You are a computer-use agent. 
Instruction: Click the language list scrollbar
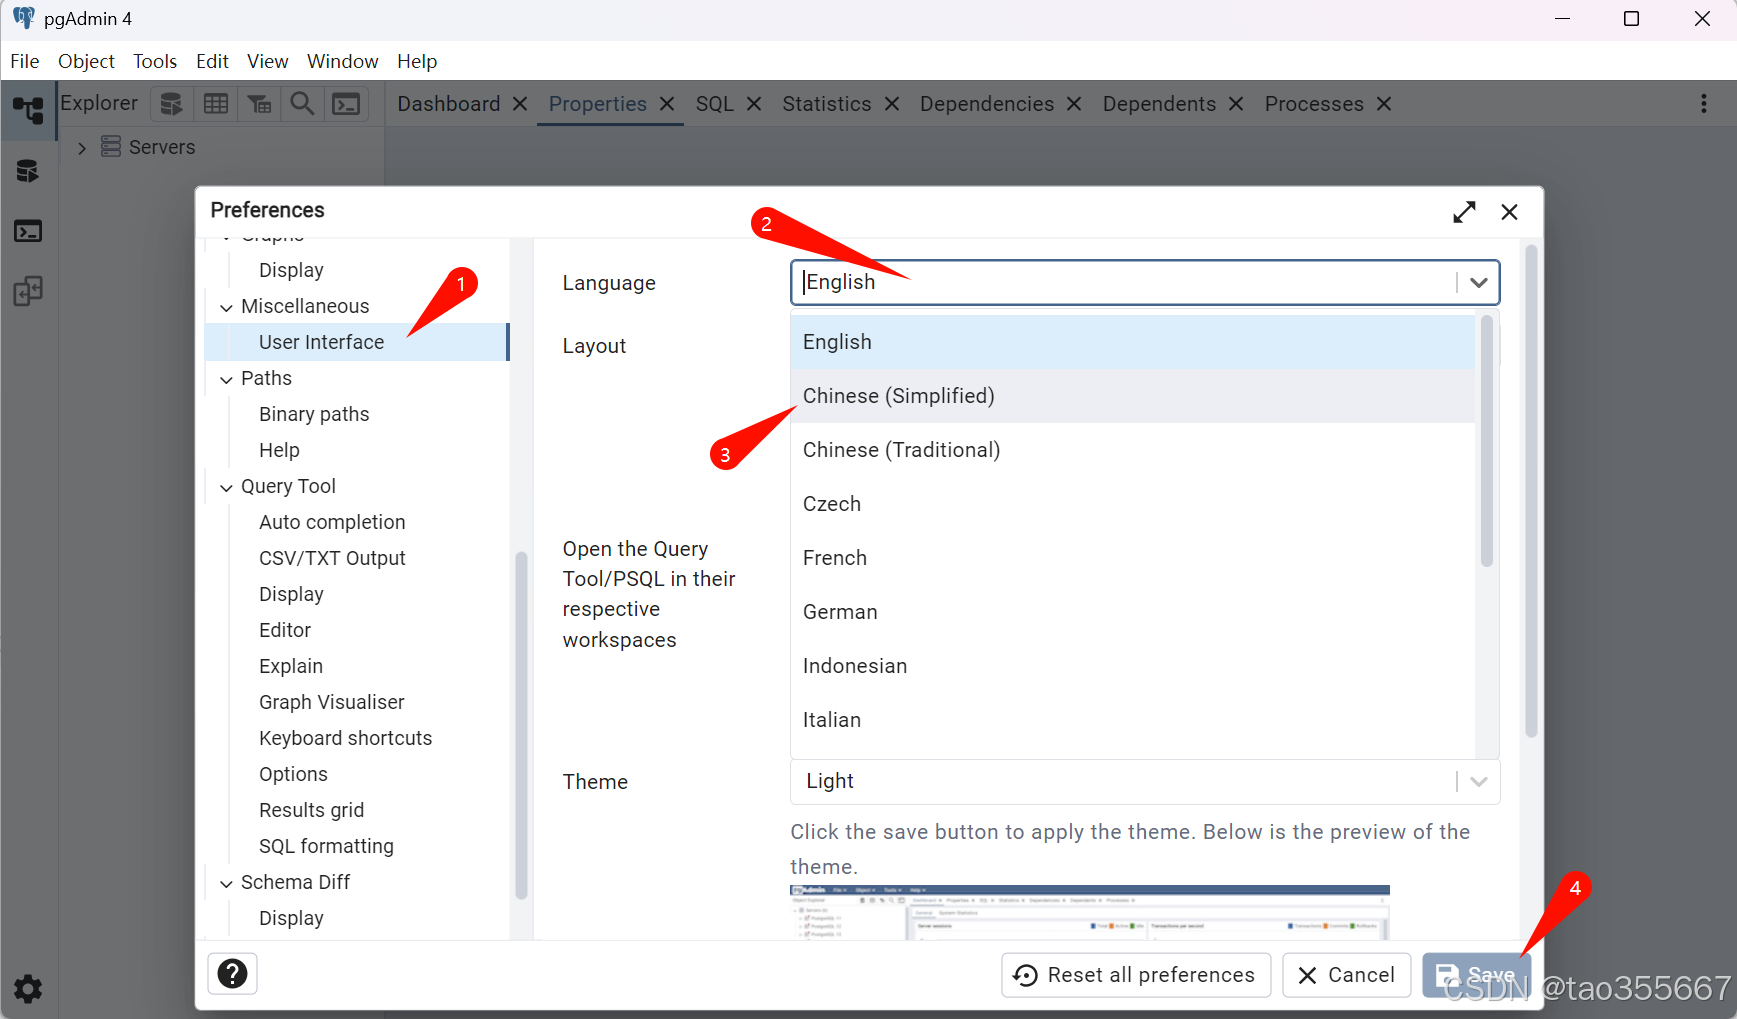(x=1487, y=441)
